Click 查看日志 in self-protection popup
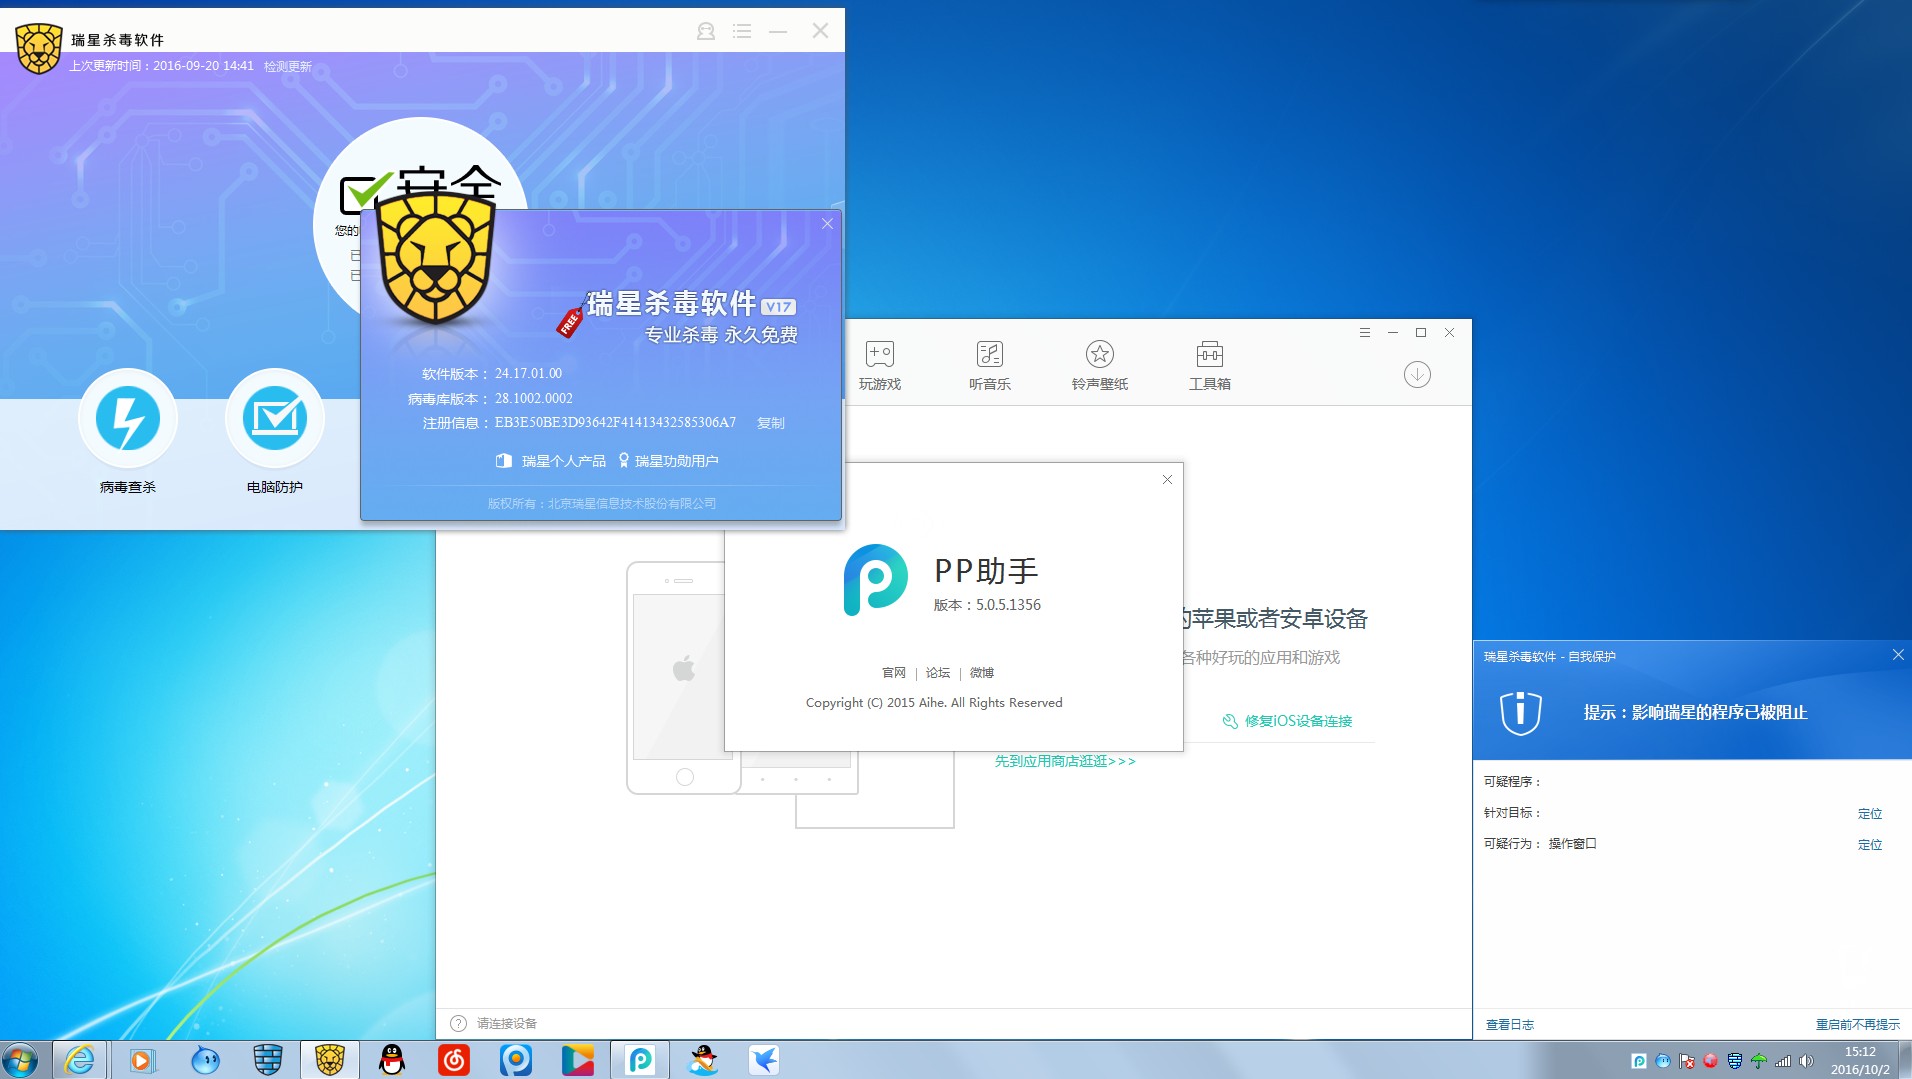The height and width of the screenshot is (1079, 1912). pos(1509,1024)
